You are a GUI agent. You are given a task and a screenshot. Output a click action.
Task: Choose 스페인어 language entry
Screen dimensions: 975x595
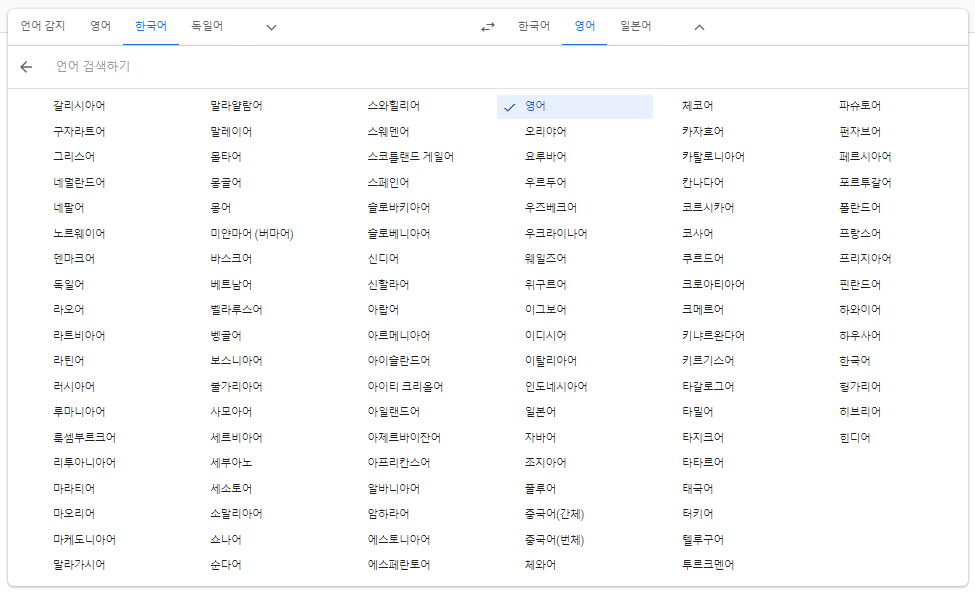[x=389, y=183]
